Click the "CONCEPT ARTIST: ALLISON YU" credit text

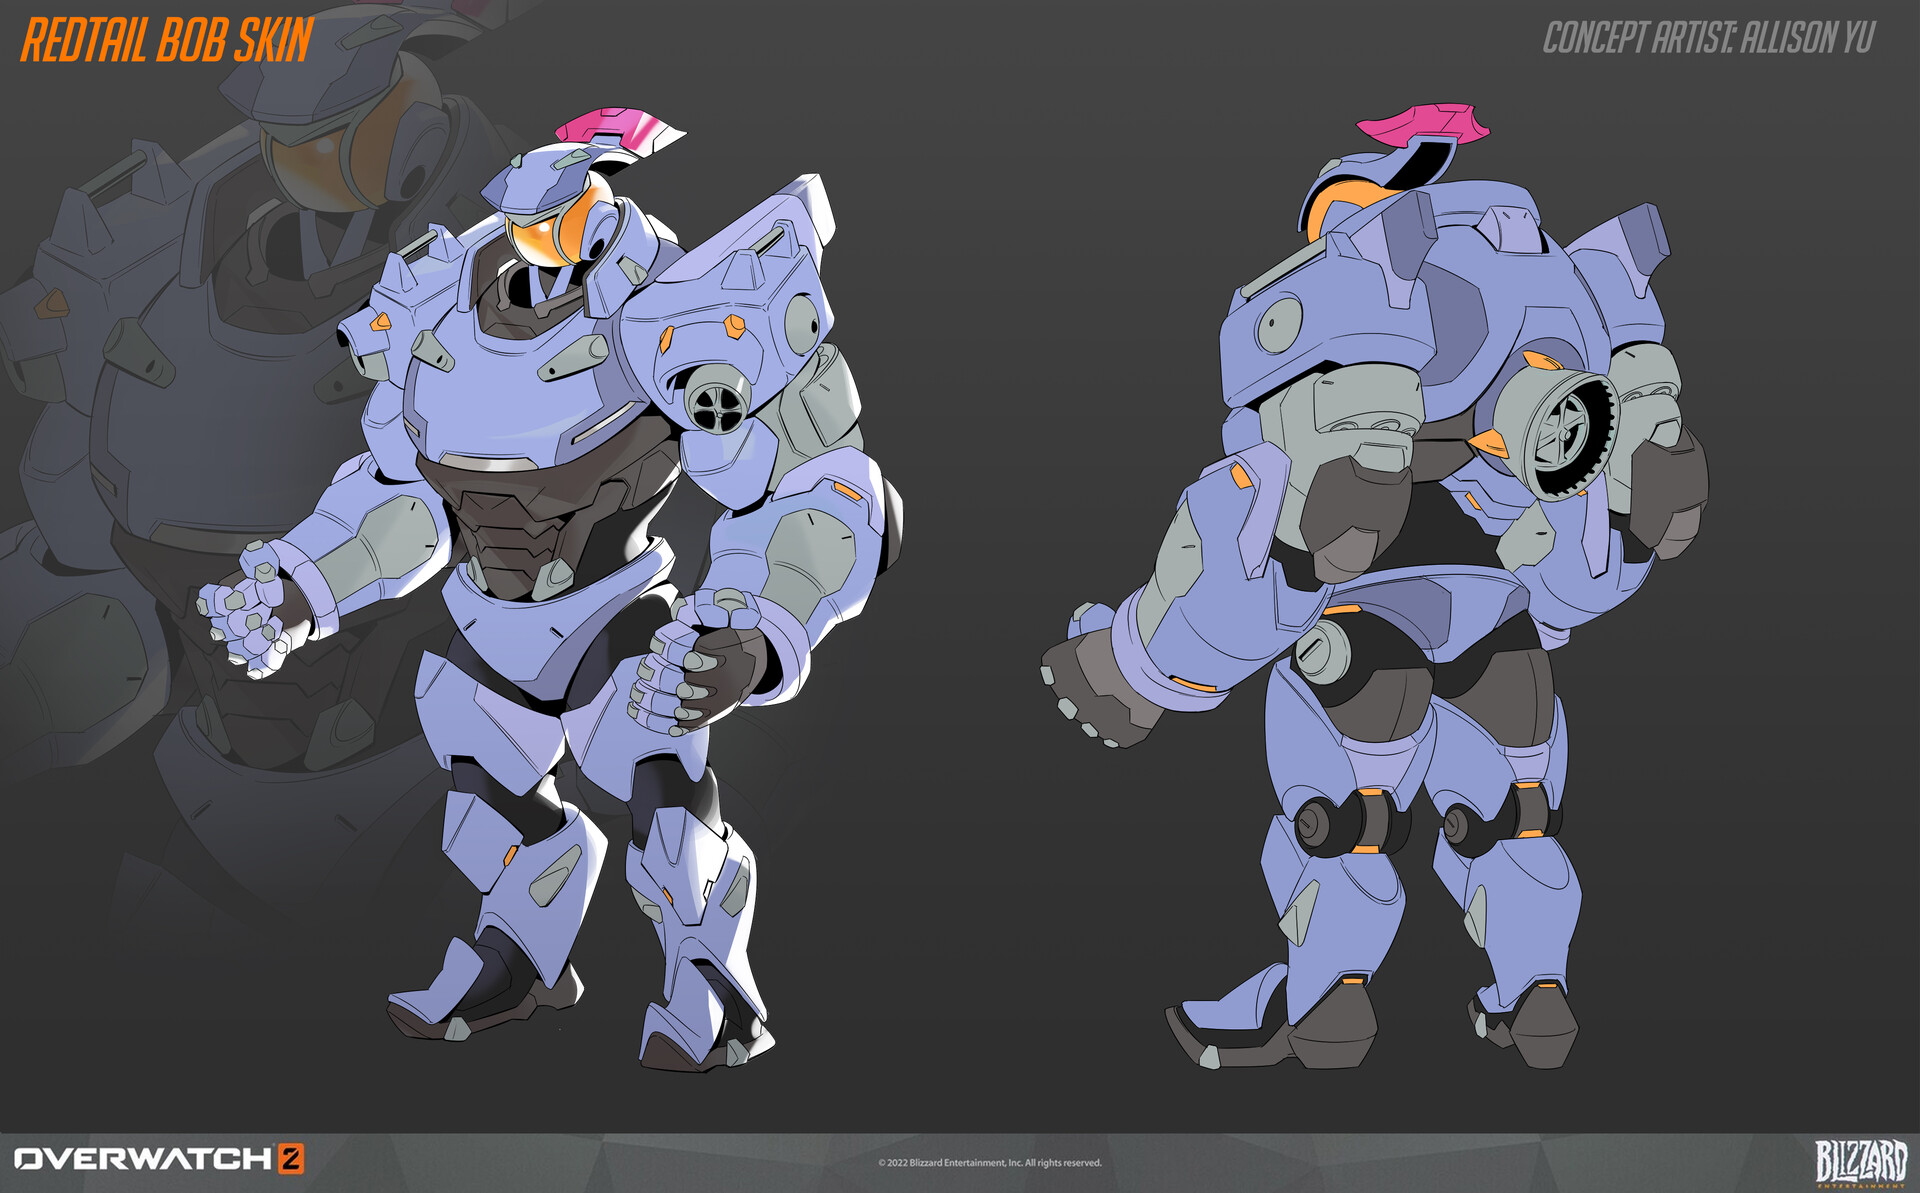tap(1708, 38)
